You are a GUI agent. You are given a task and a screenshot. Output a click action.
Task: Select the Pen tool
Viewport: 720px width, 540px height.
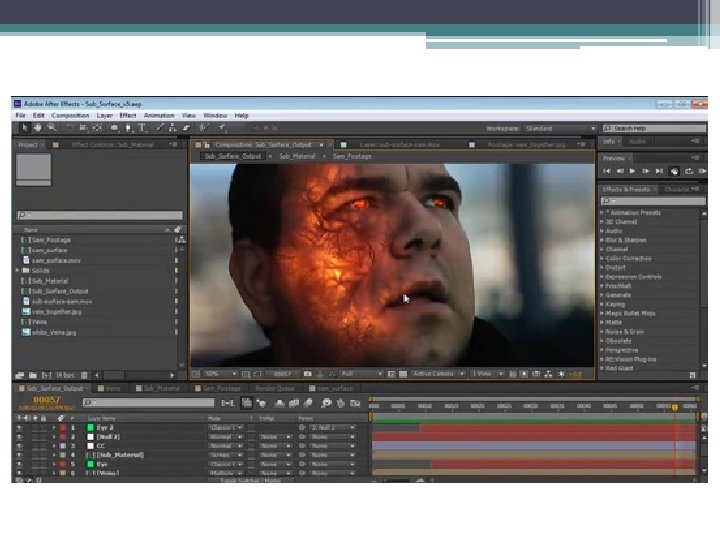tap(128, 128)
